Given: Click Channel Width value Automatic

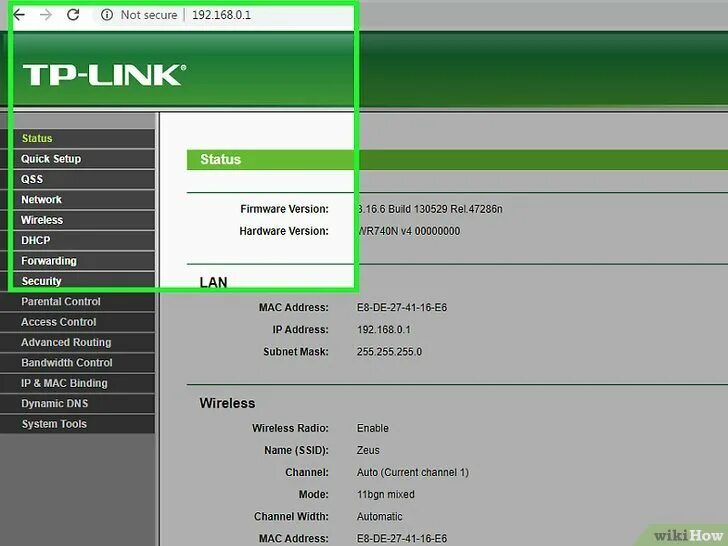Looking at the screenshot, I should (x=379, y=517).
